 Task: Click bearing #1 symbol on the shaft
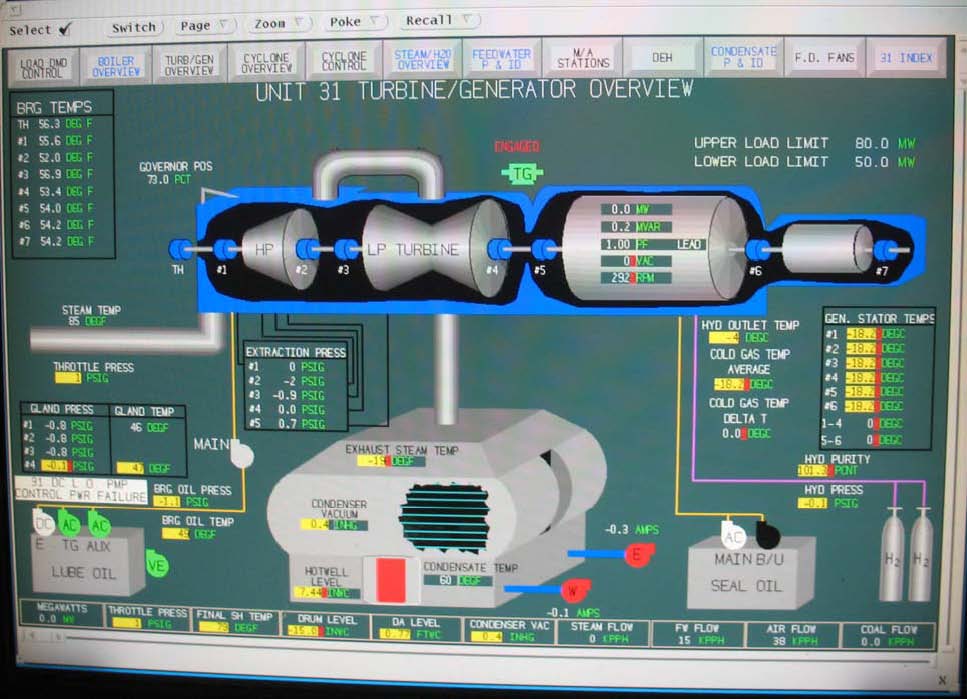[x=224, y=249]
